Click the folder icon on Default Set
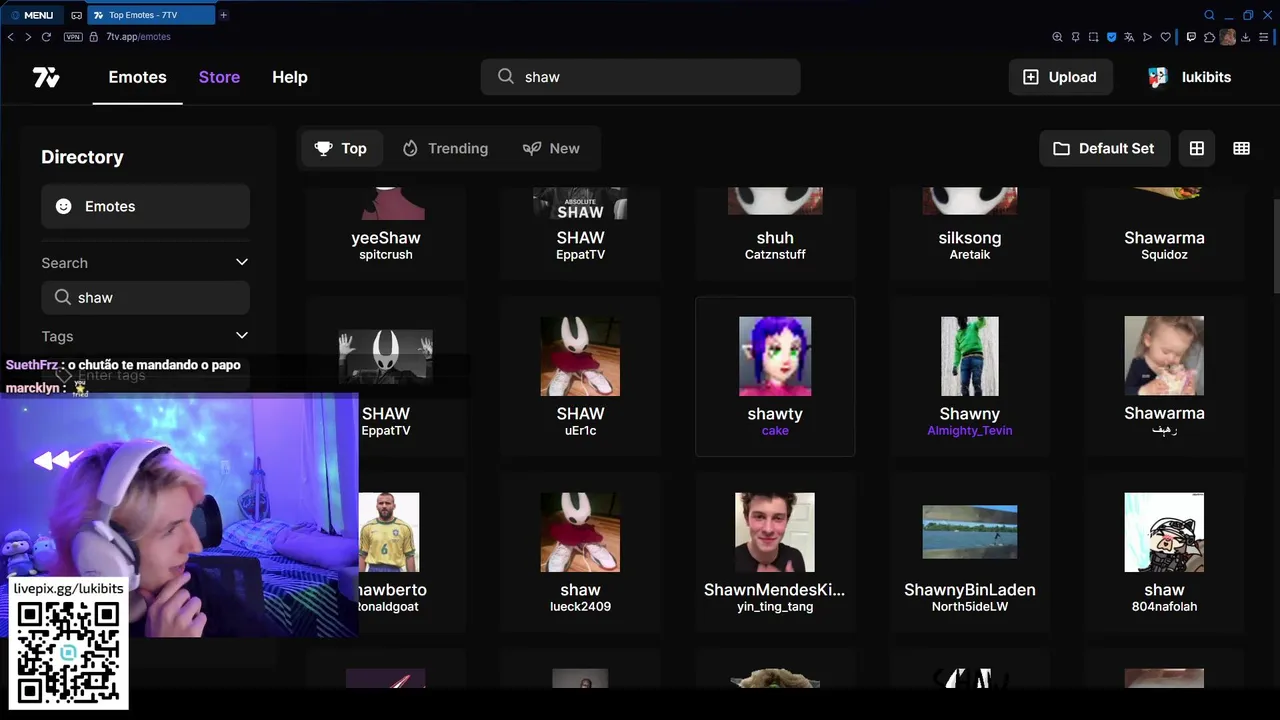Image resolution: width=1280 pixels, height=720 pixels. pos(1061,148)
